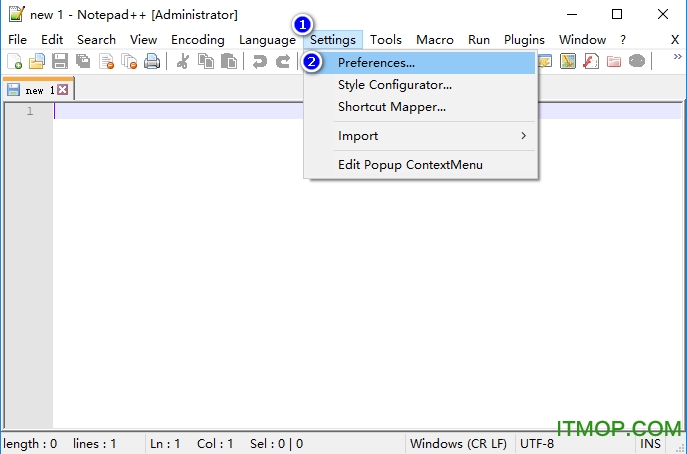Close the 'new 1' tab

pos(63,90)
